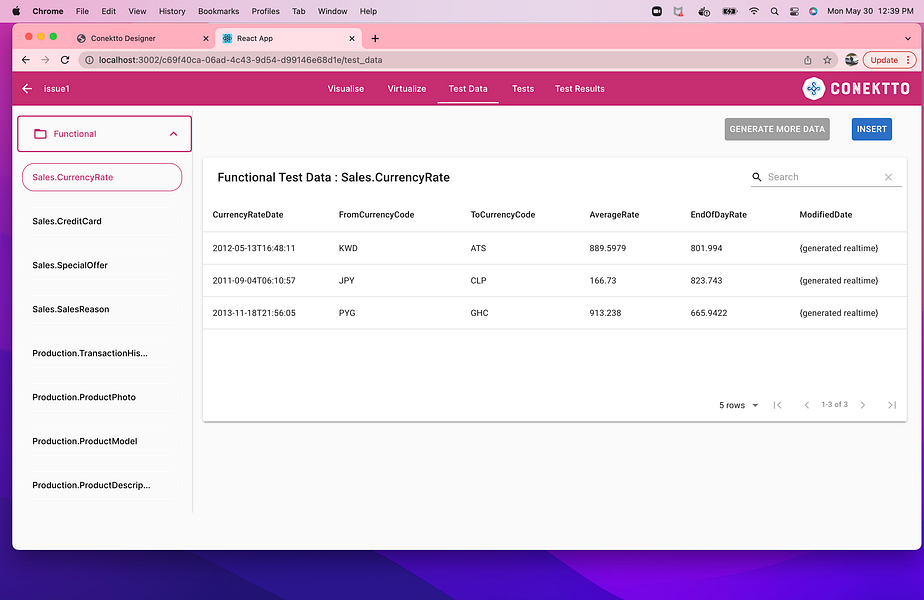Click the EndOfDayRate column header
The height and width of the screenshot is (600, 924).
click(x=718, y=215)
